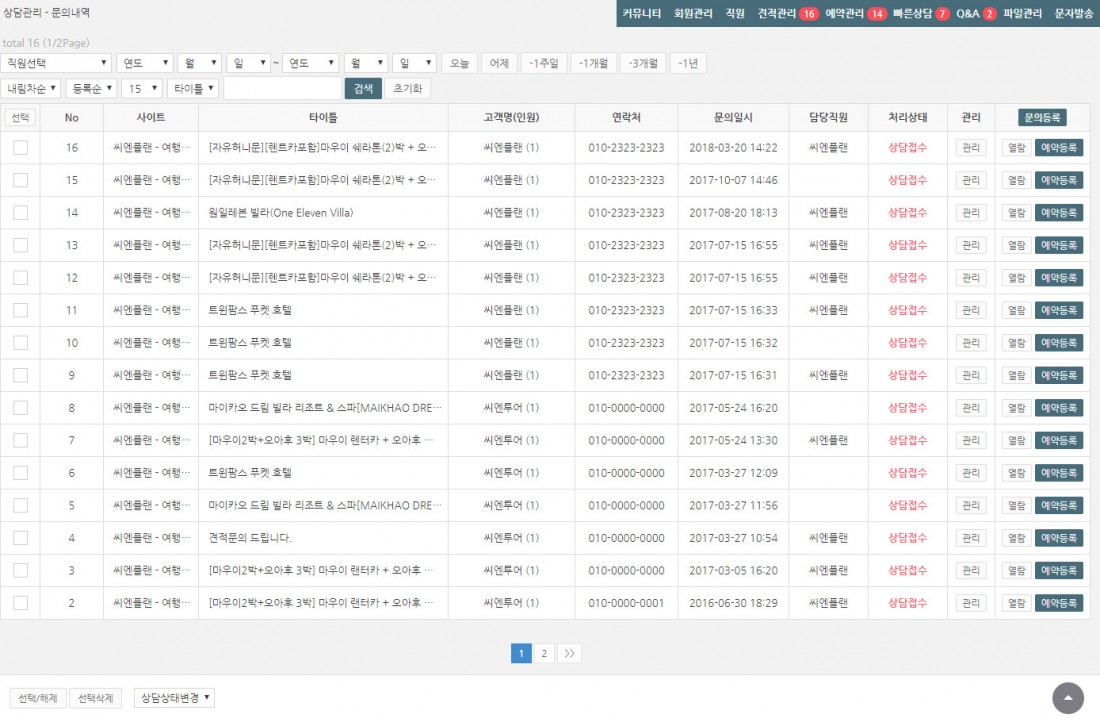Tick the checkbox for row No 15
Viewport: 1100px width, 722px height.
click(20, 180)
